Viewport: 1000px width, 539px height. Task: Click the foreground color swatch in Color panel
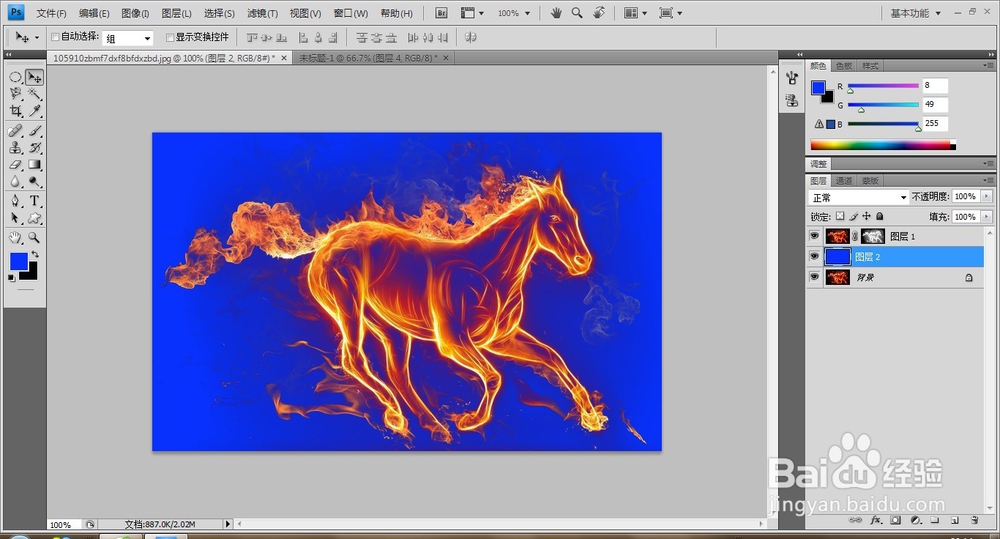[818, 88]
